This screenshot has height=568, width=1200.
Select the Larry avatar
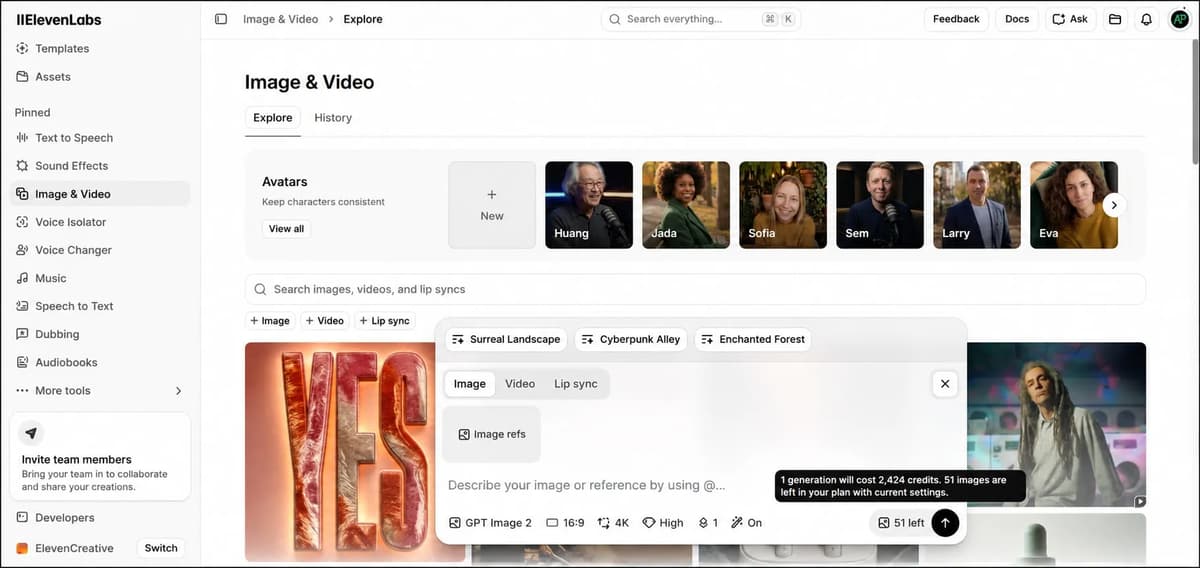977,205
